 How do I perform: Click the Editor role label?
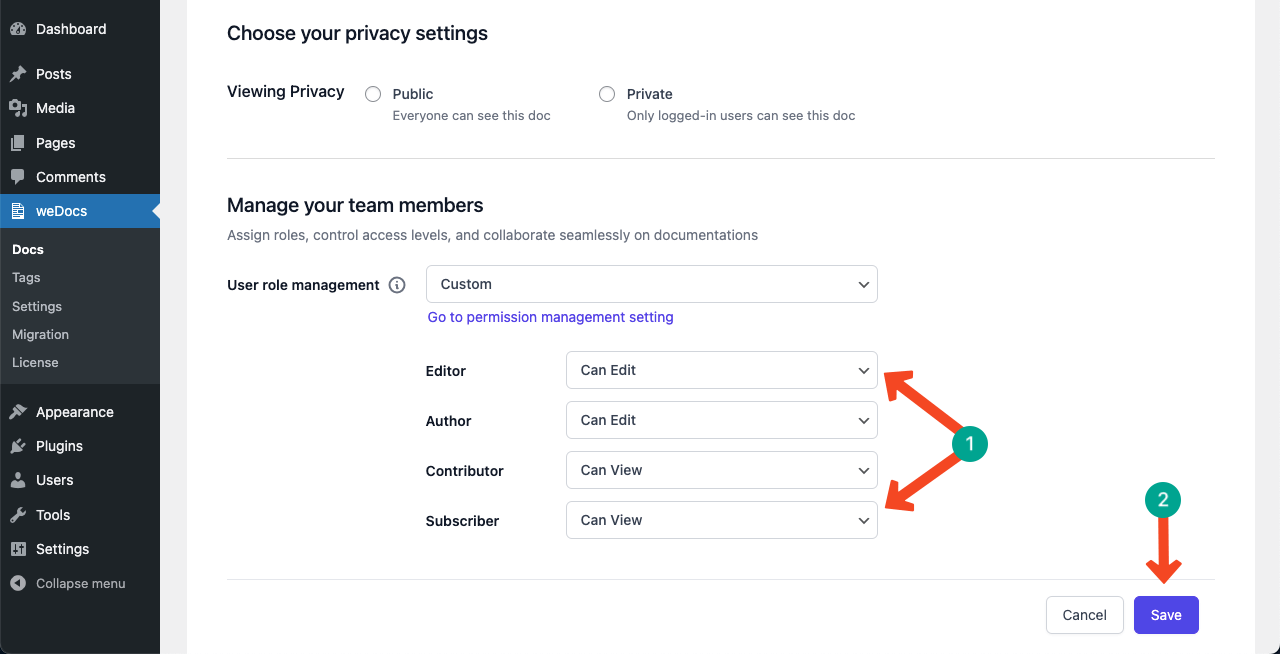point(446,371)
